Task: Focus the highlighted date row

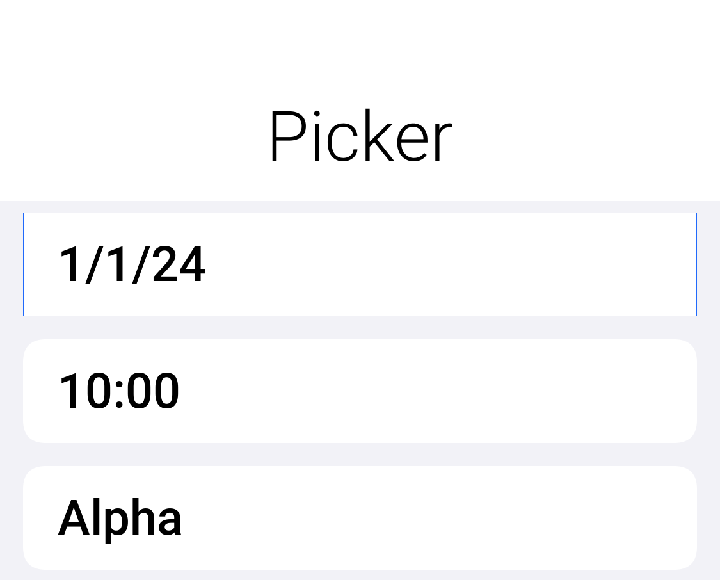Action: click(x=360, y=265)
